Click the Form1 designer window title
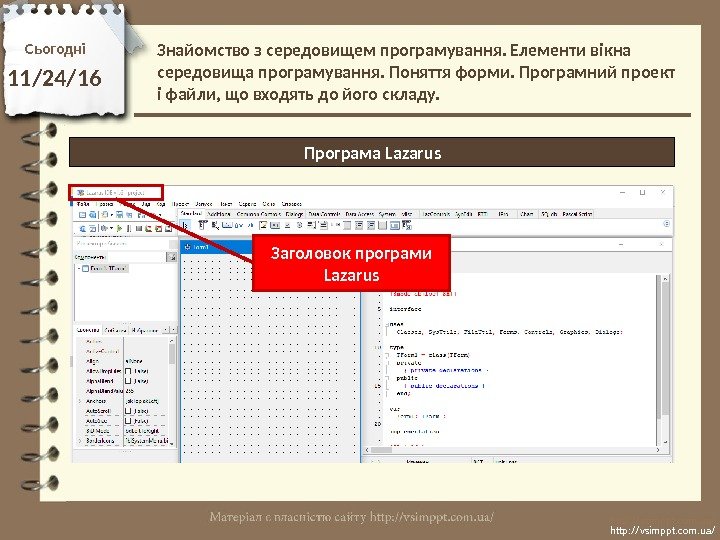 tap(201, 247)
